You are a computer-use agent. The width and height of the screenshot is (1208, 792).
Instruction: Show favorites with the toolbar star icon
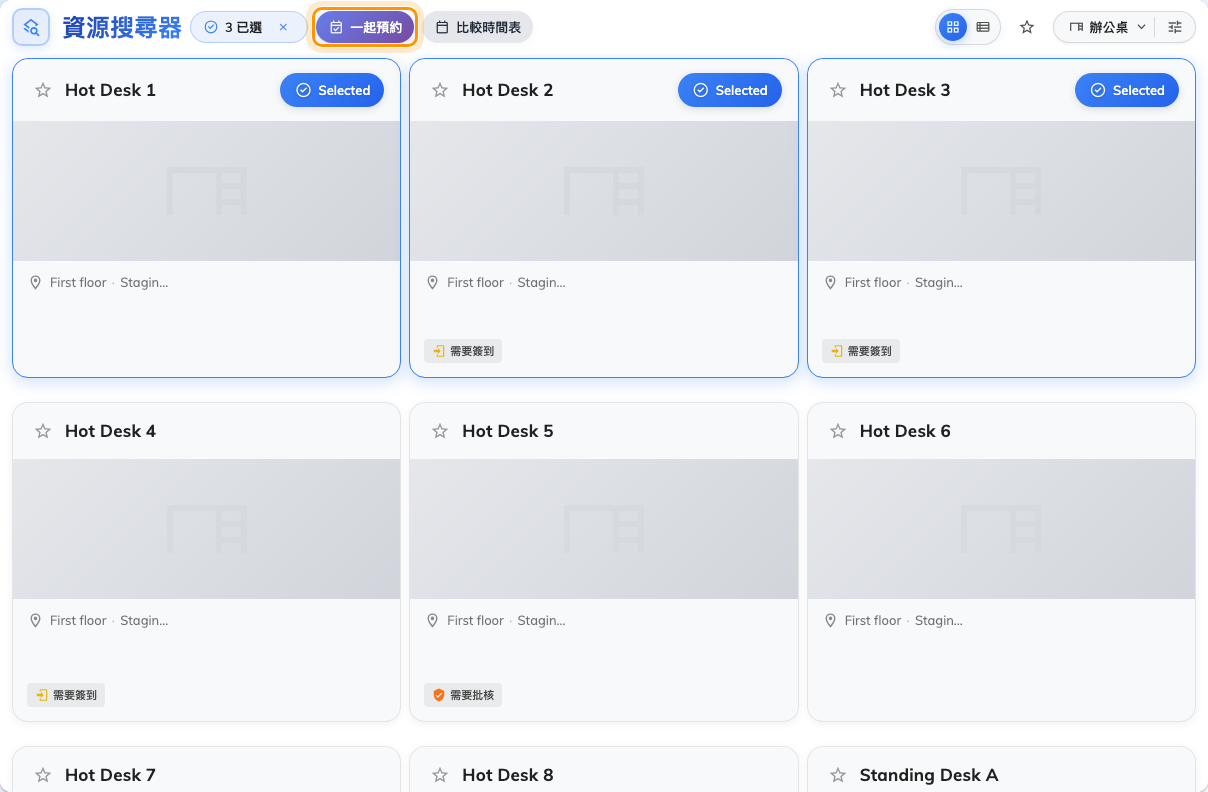(x=1027, y=27)
